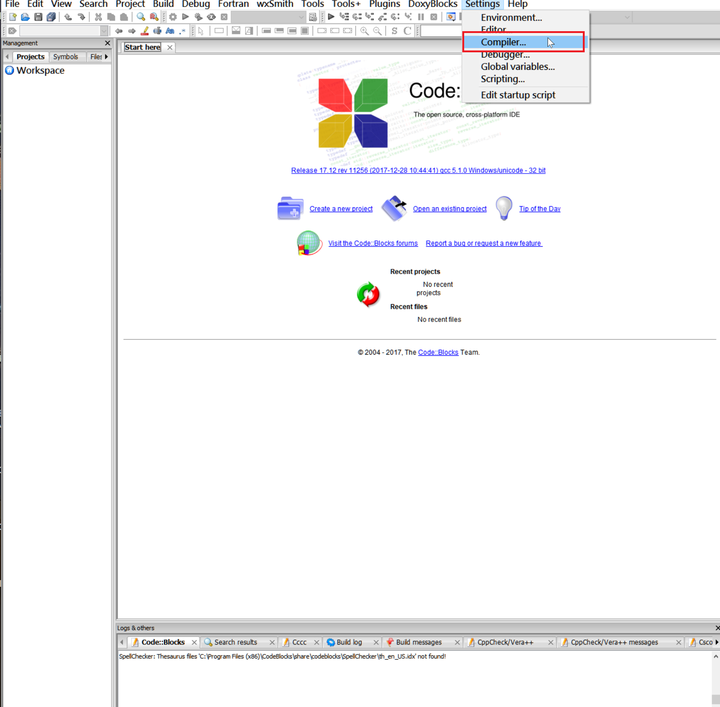
Task: Click the Undo arrow icon
Action: pos(68,17)
